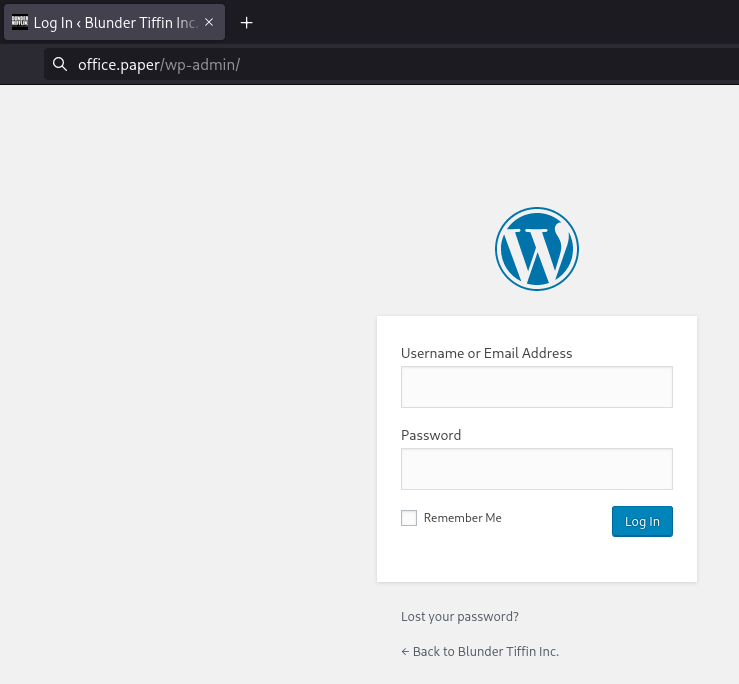The width and height of the screenshot is (739, 684).
Task: Click the WordPress logo above the login form
Action: 536,249
